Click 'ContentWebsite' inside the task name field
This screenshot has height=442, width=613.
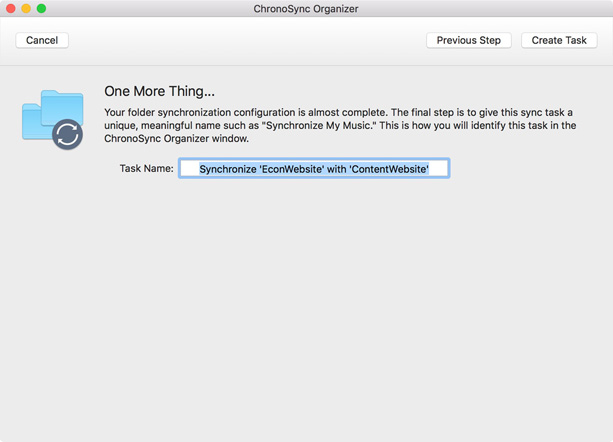point(389,169)
